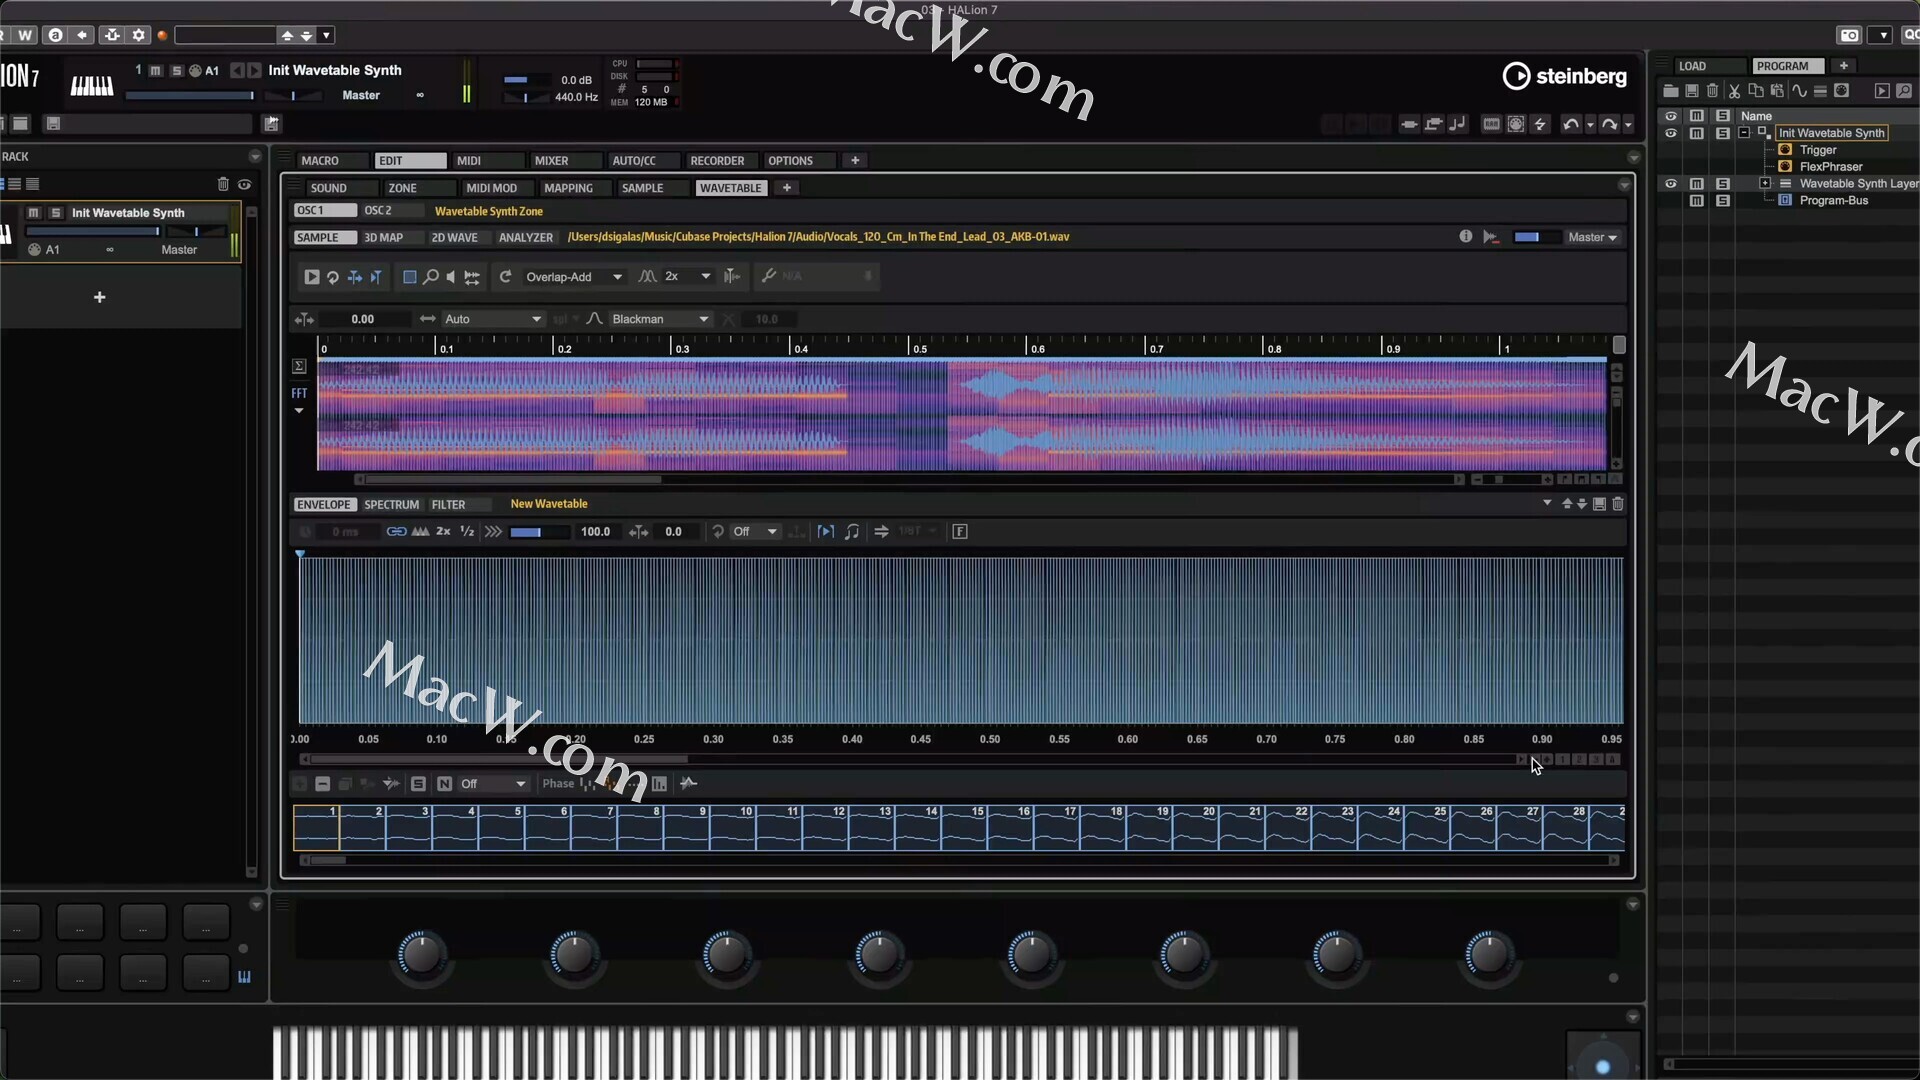1920x1080 pixels.
Task: Select the magnifier zoom tool in sample toolbar
Action: click(x=430, y=277)
